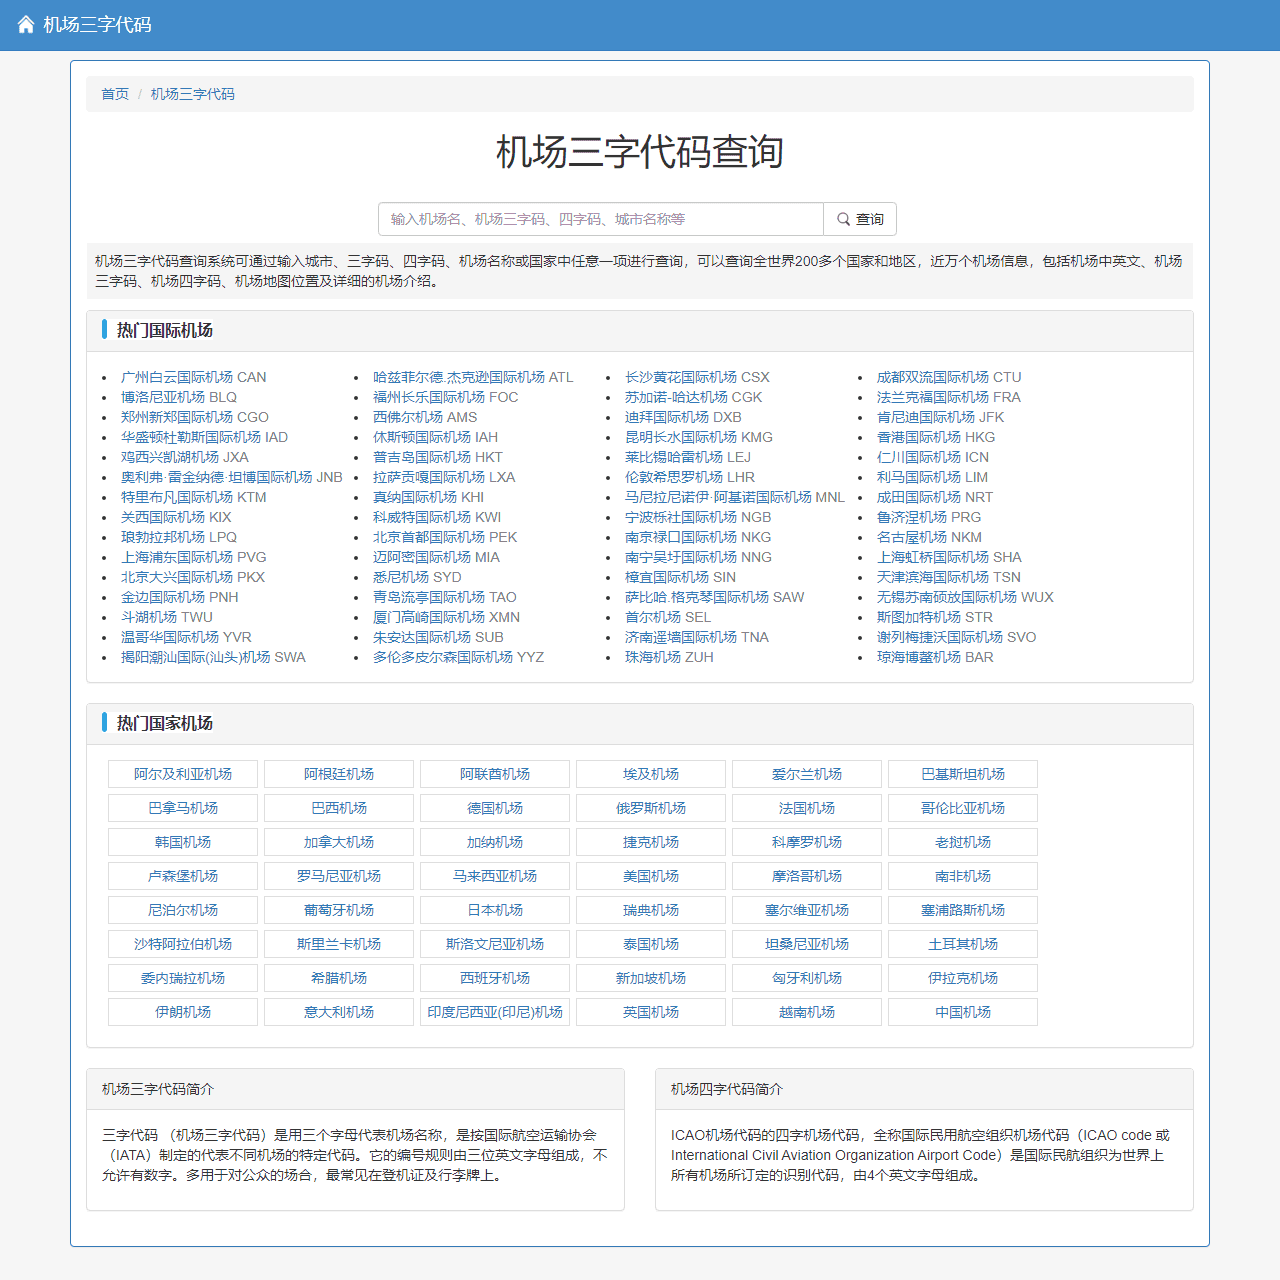The image size is (1280, 1280).
Task: Open 香港国际机场 HKG link
Action: (934, 437)
